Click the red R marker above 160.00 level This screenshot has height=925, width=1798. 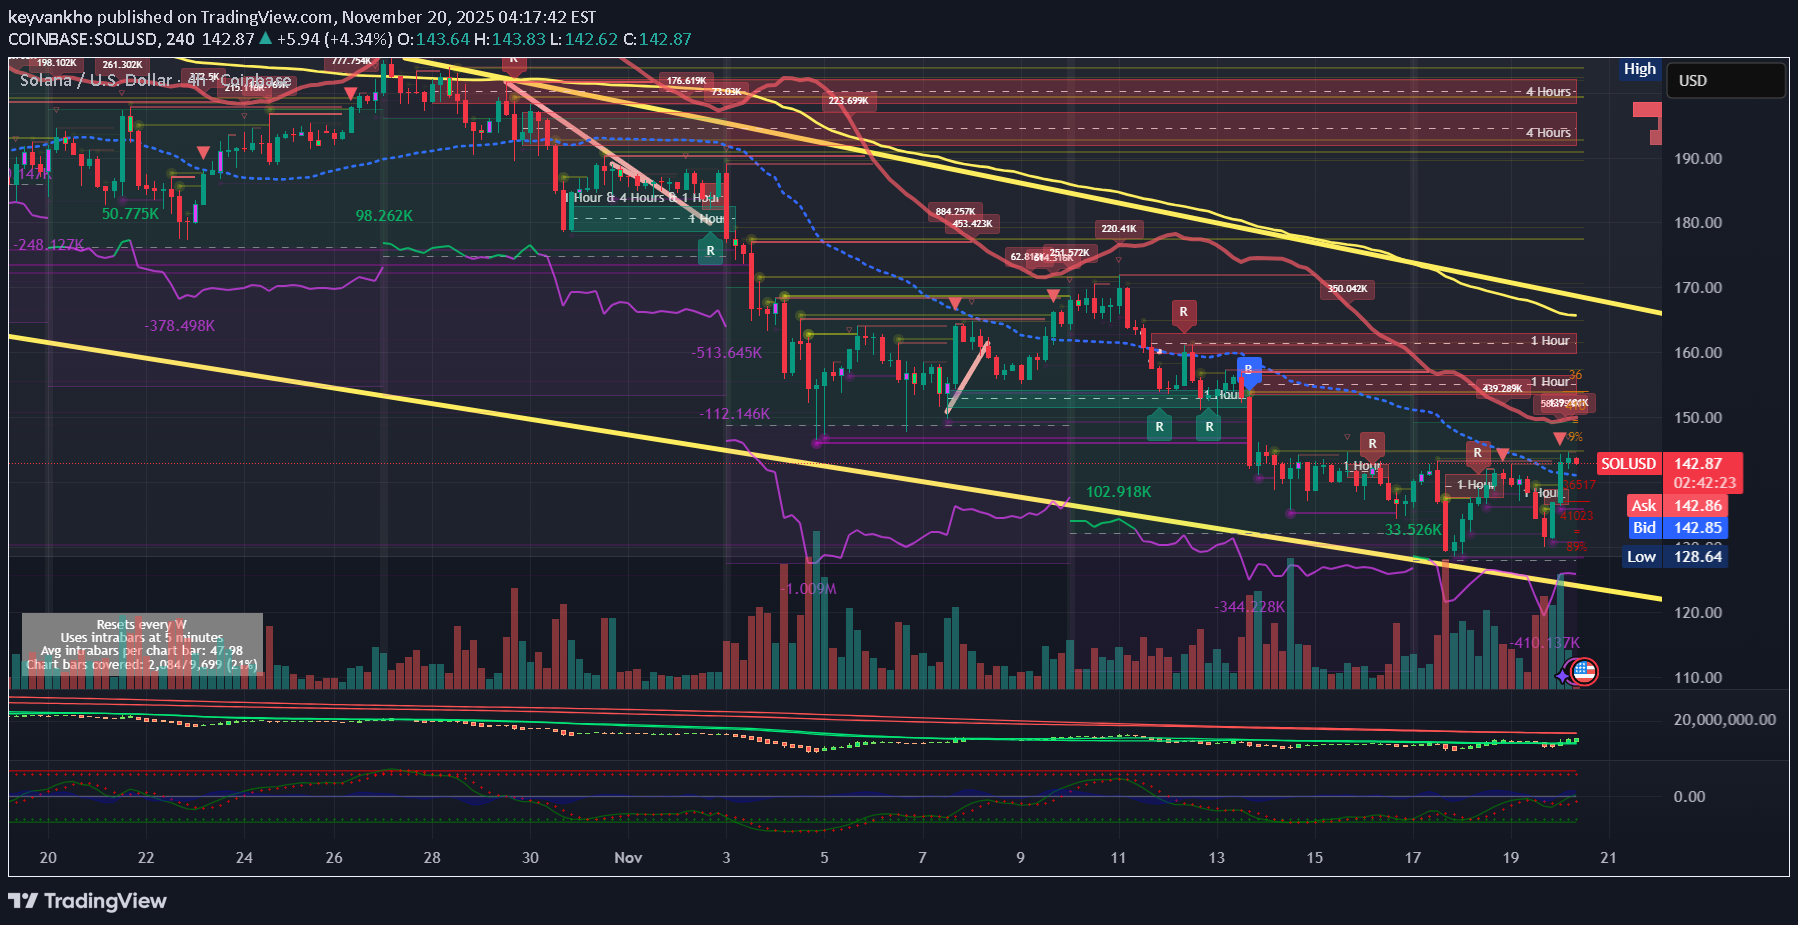coord(1183,313)
